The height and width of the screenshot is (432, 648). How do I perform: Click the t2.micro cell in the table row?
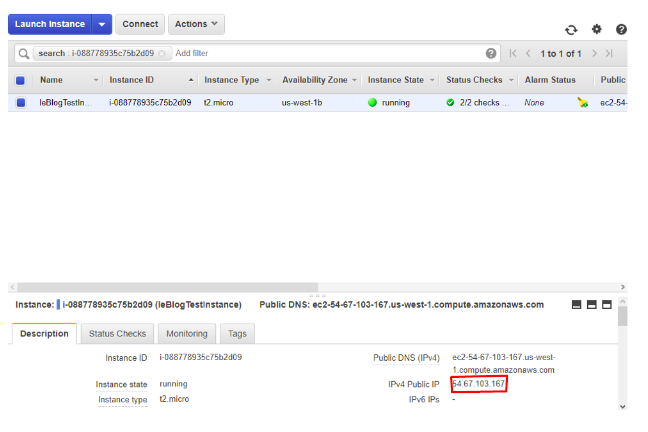click(218, 103)
